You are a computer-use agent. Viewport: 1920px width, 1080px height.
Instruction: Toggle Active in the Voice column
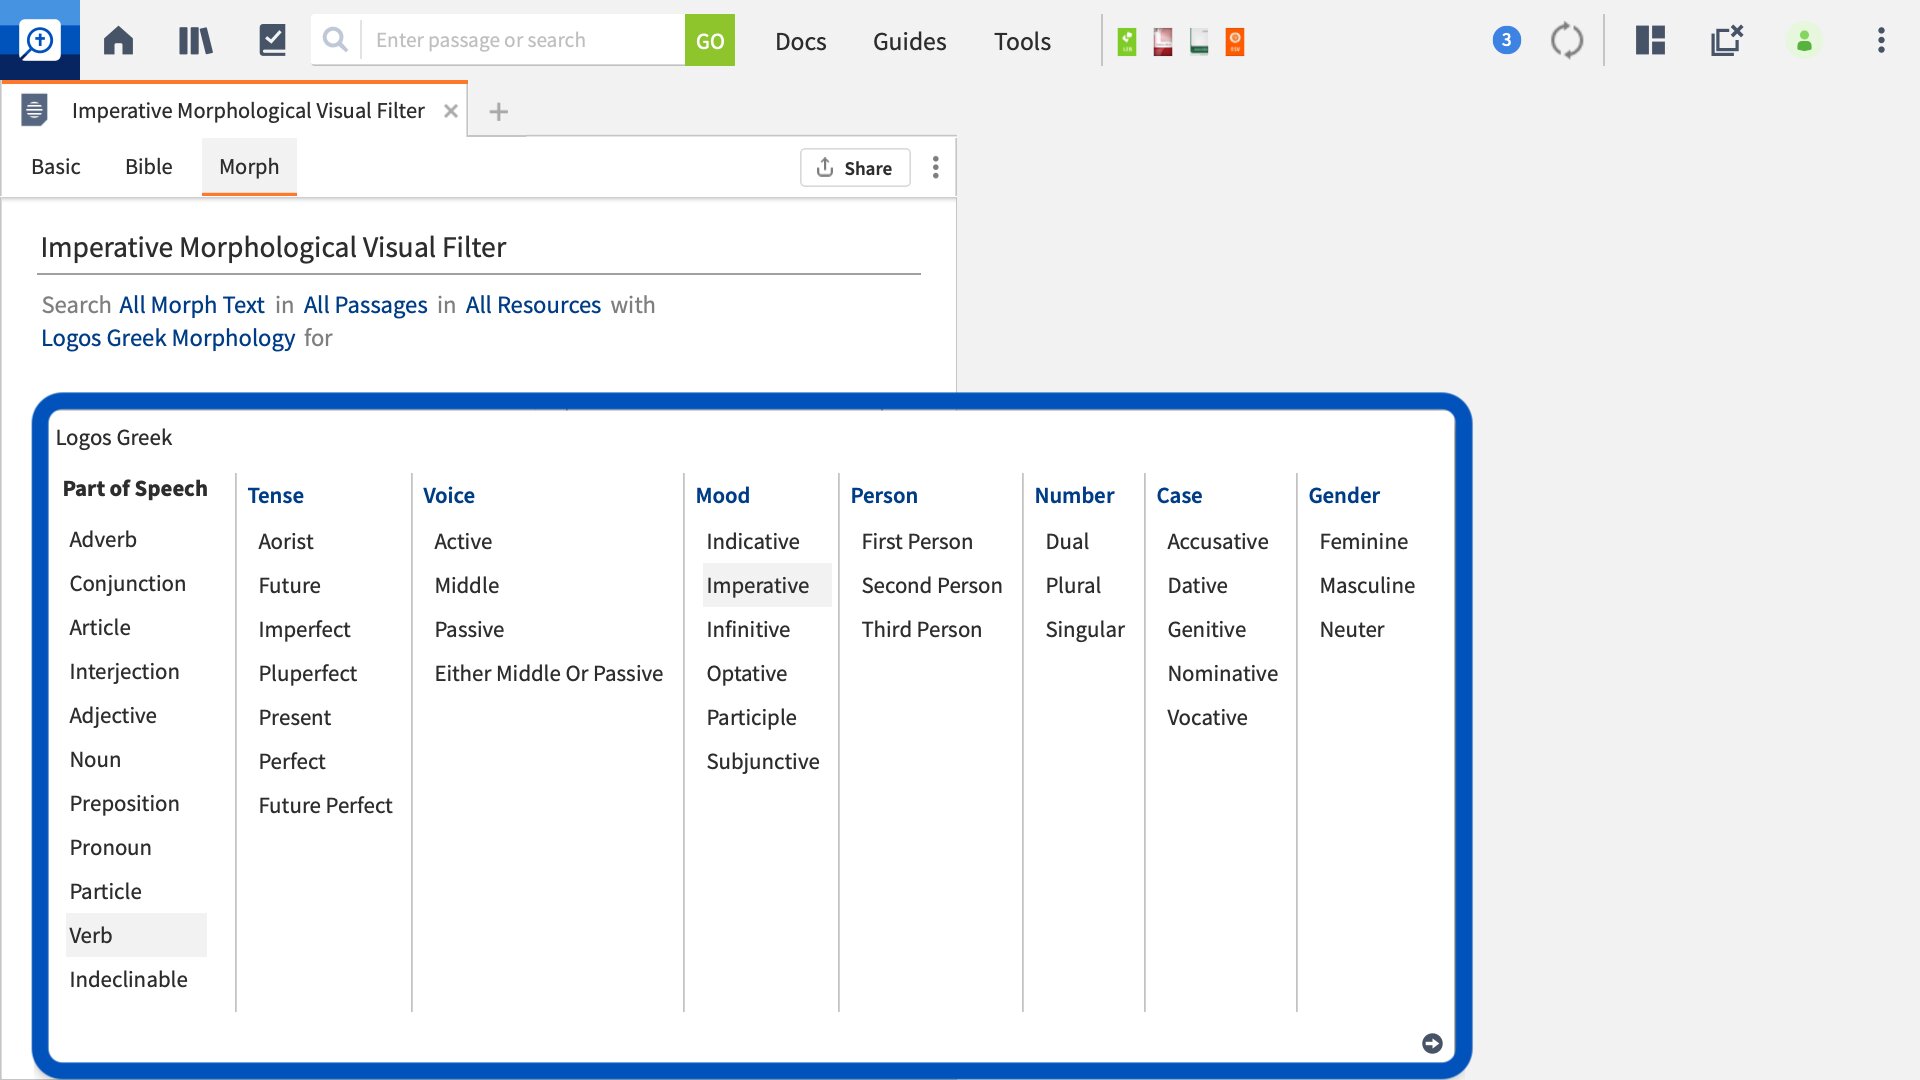[463, 541]
